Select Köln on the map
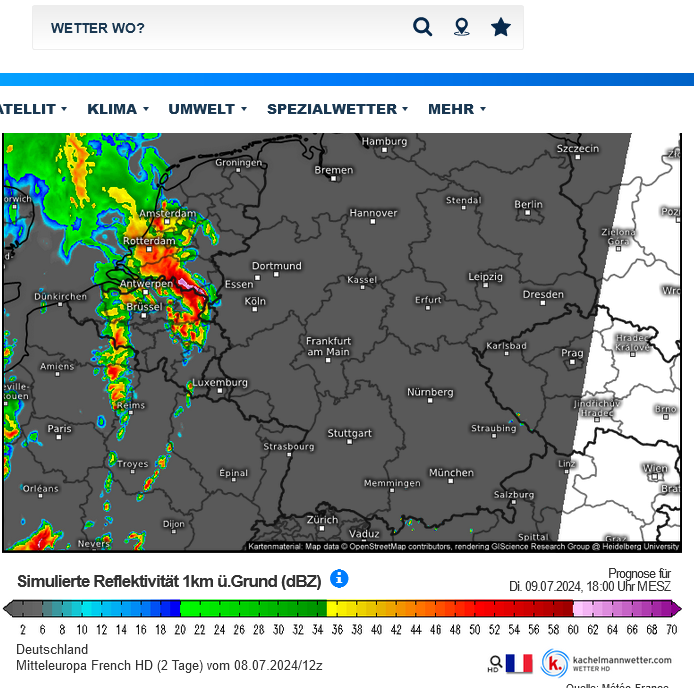 (x=255, y=301)
